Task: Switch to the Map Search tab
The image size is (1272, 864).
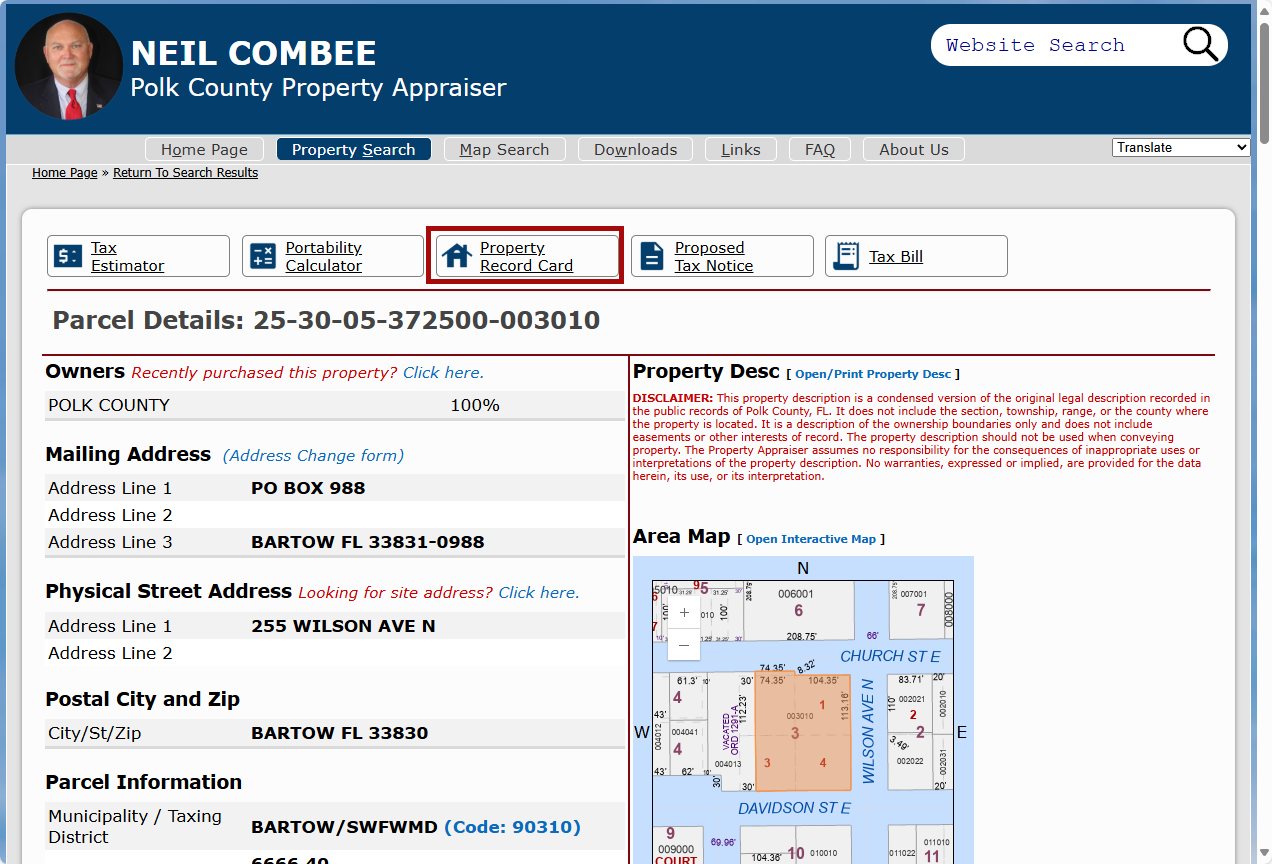Action: 504,149
